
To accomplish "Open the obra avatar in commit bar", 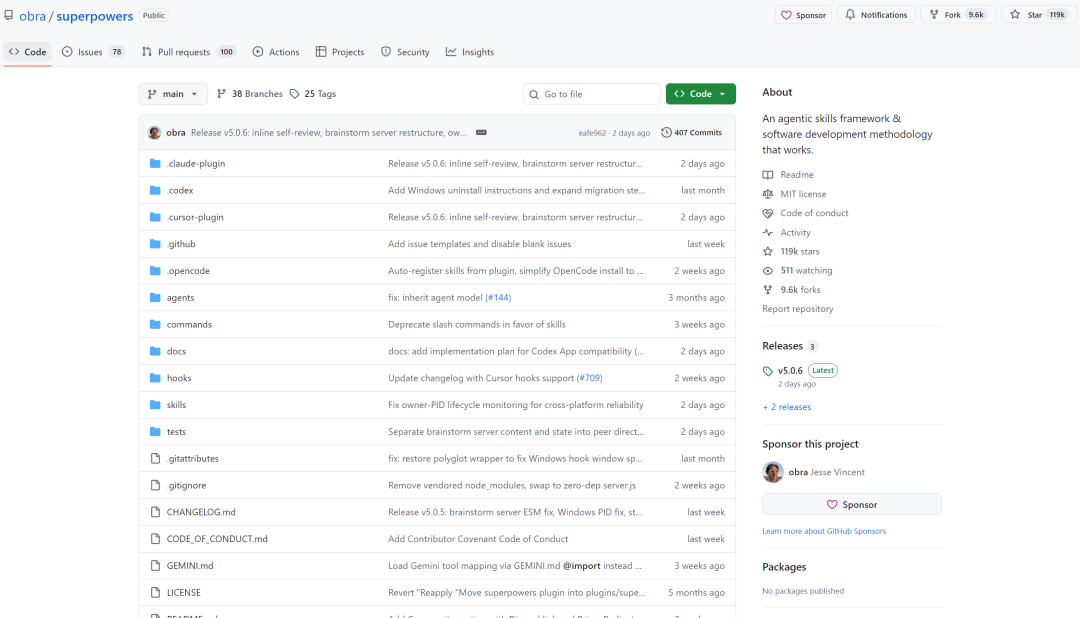I will point(154,132).
